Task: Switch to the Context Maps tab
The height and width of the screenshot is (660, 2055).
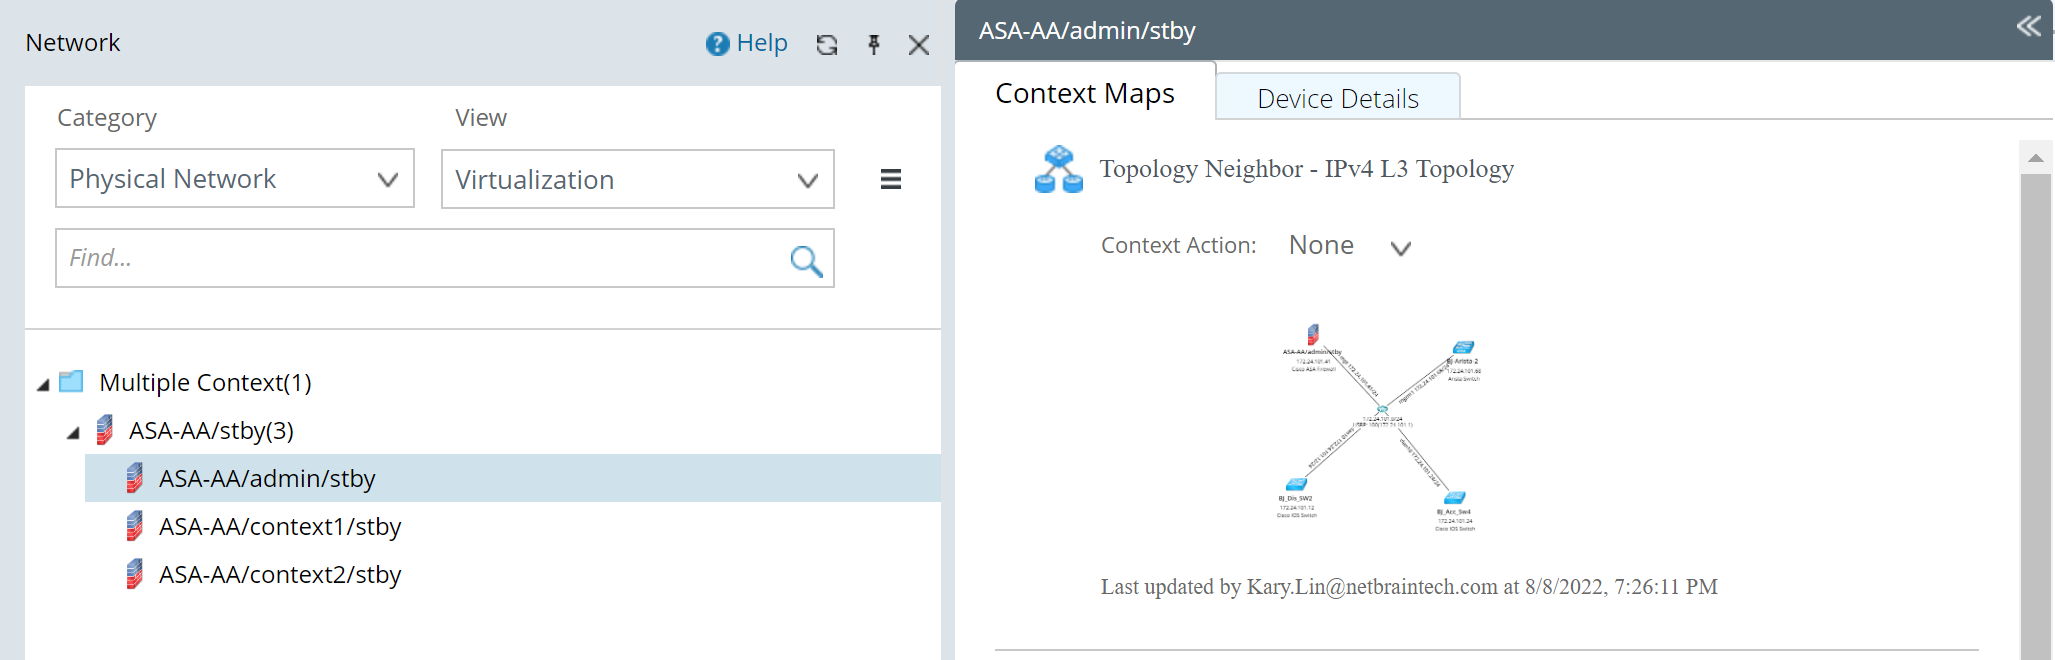Action: point(1085,93)
